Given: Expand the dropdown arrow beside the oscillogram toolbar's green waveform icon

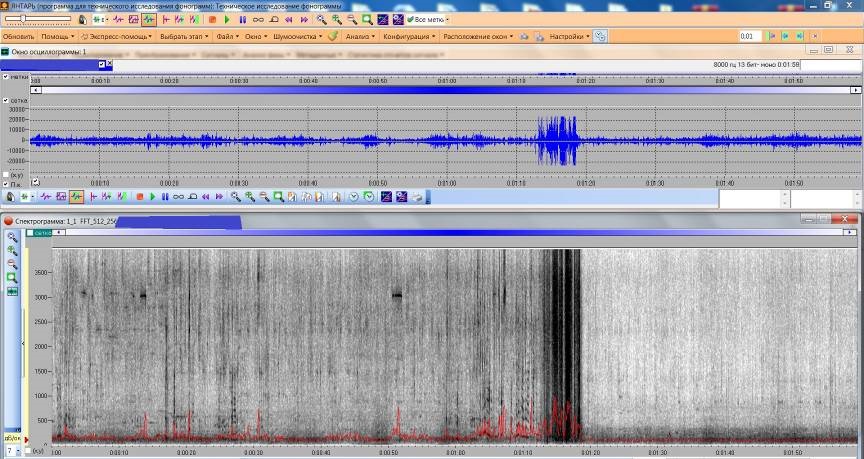Looking at the screenshot, I should [x=33, y=197].
